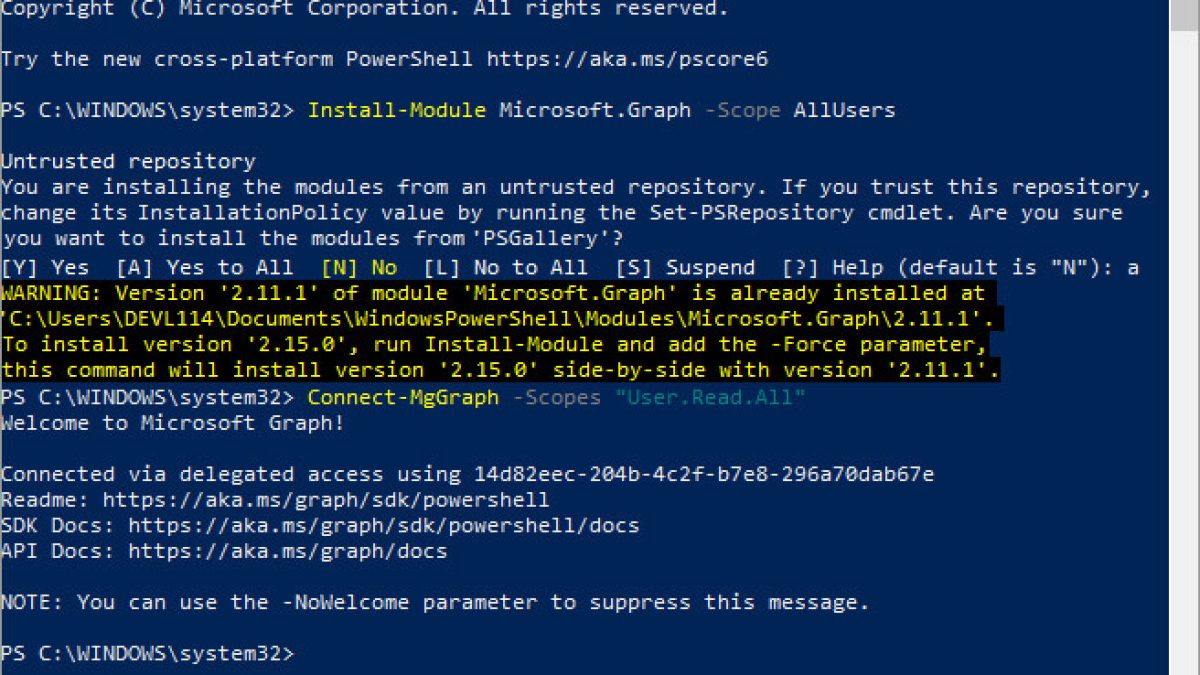1200x675 pixels.
Task: Click the Readme URL aka.ms/graph/sdk/powershell
Action: click(326, 500)
